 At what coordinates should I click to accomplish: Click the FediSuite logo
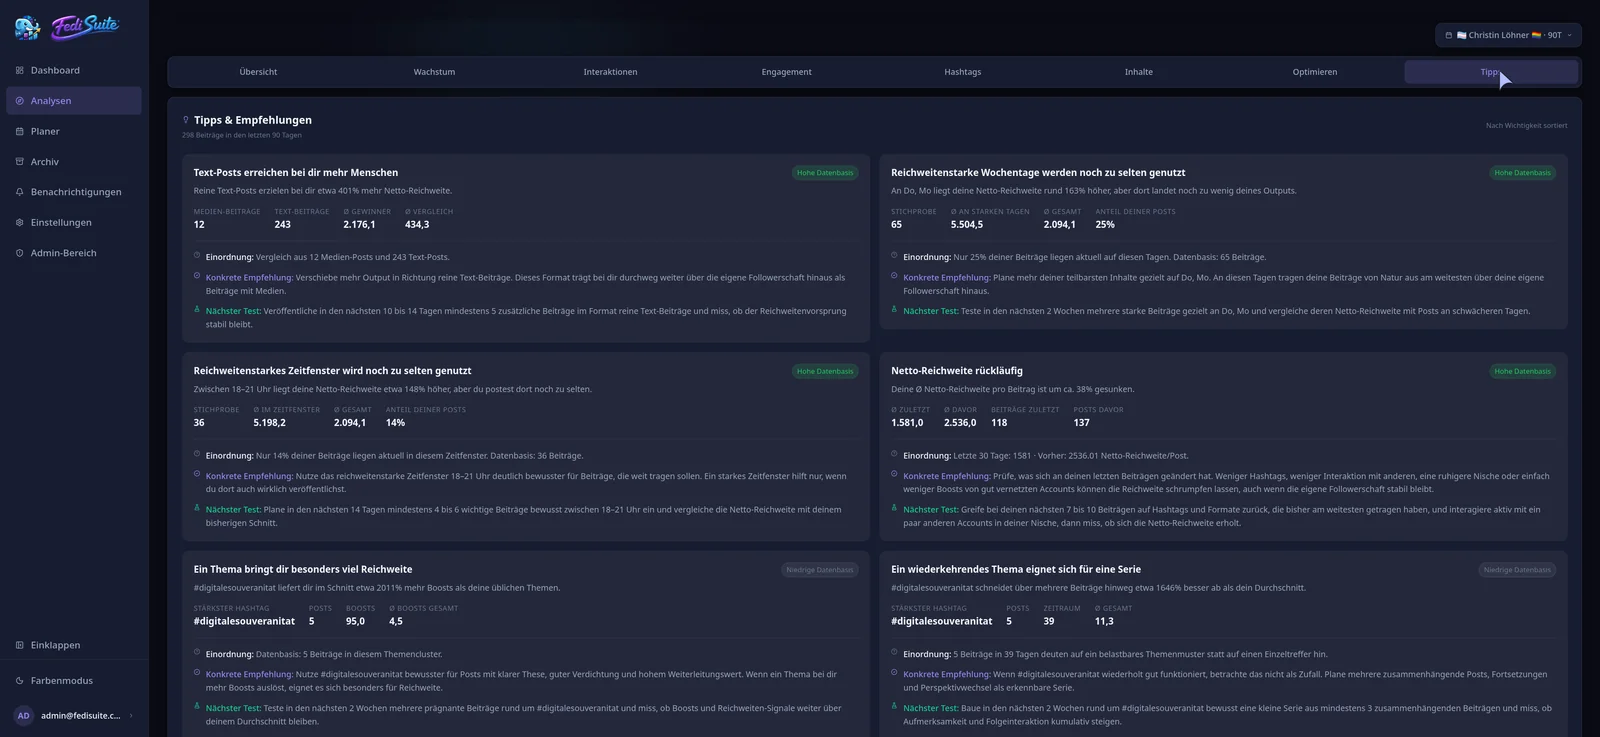tap(67, 27)
